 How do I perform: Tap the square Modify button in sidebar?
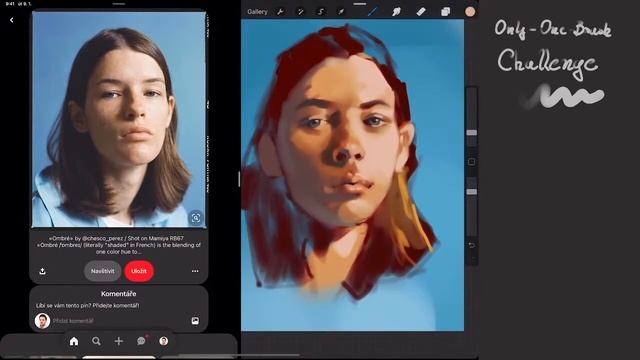click(x=471, y=162)
